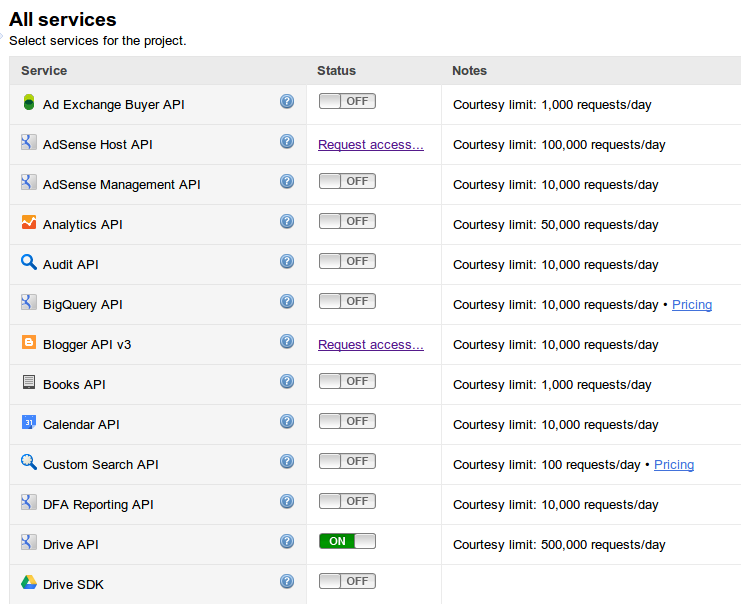
Task: Click the BigQuery API service name
Action: (83, 305)
